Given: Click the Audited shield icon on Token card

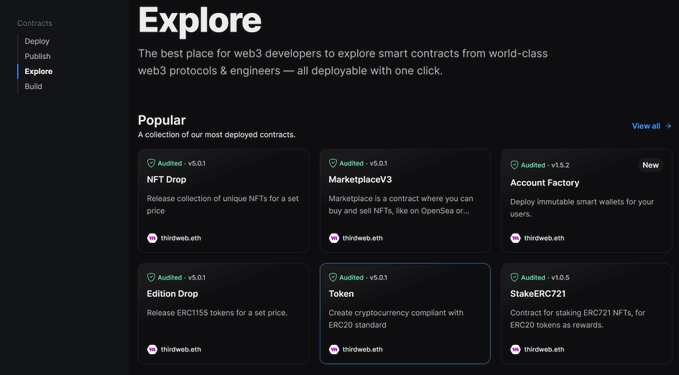Looking at the screenshot, I should click(333, 278).
